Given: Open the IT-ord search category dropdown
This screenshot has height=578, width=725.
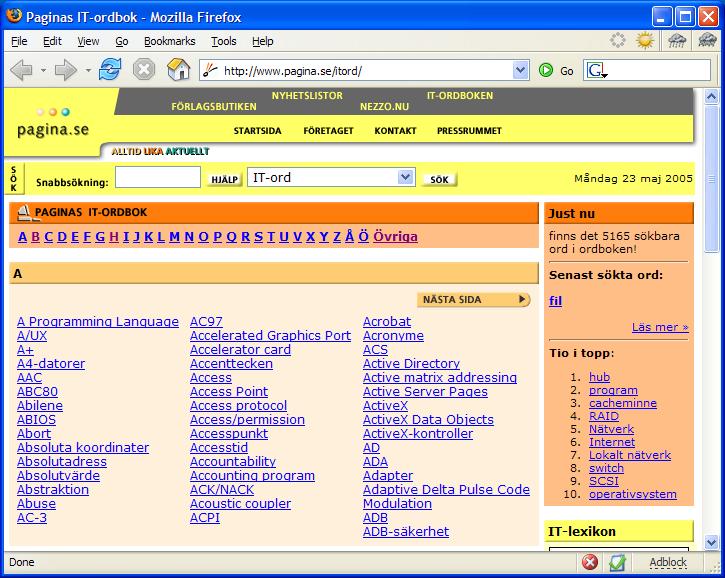Looking at the screenshot, I should click(x=405, y=177).
